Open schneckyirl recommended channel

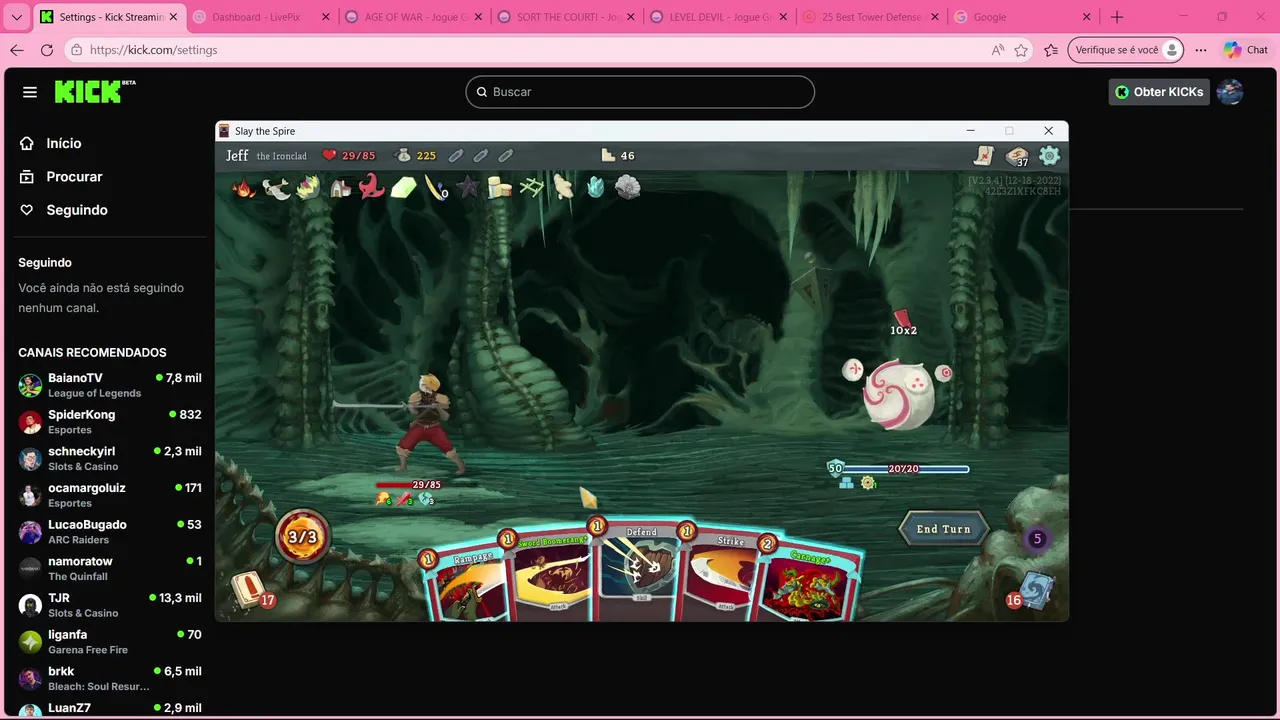pos(110,458)
